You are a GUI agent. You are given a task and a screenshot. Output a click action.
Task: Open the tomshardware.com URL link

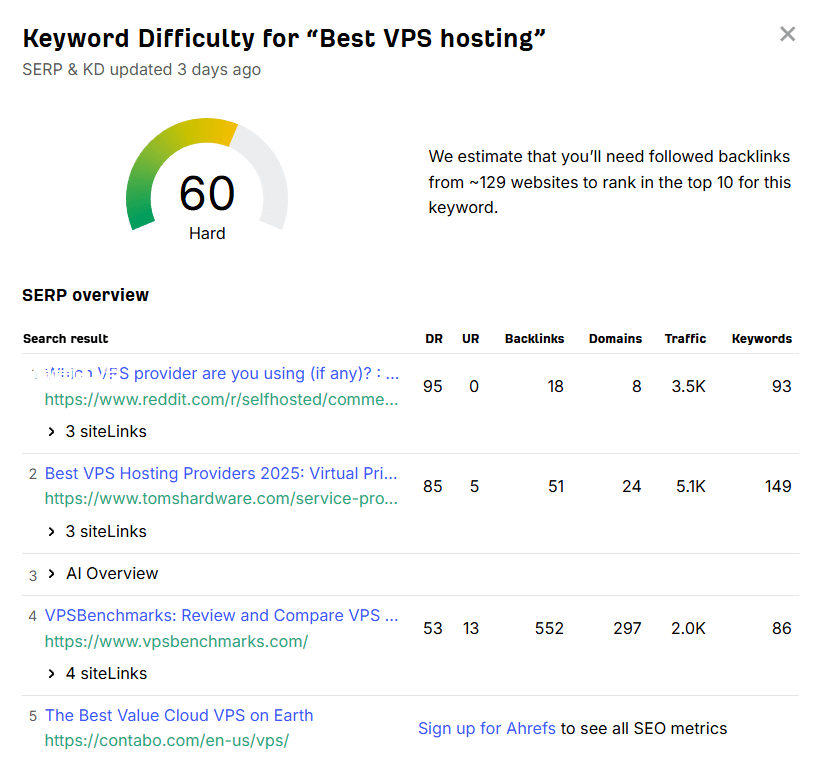221,499
